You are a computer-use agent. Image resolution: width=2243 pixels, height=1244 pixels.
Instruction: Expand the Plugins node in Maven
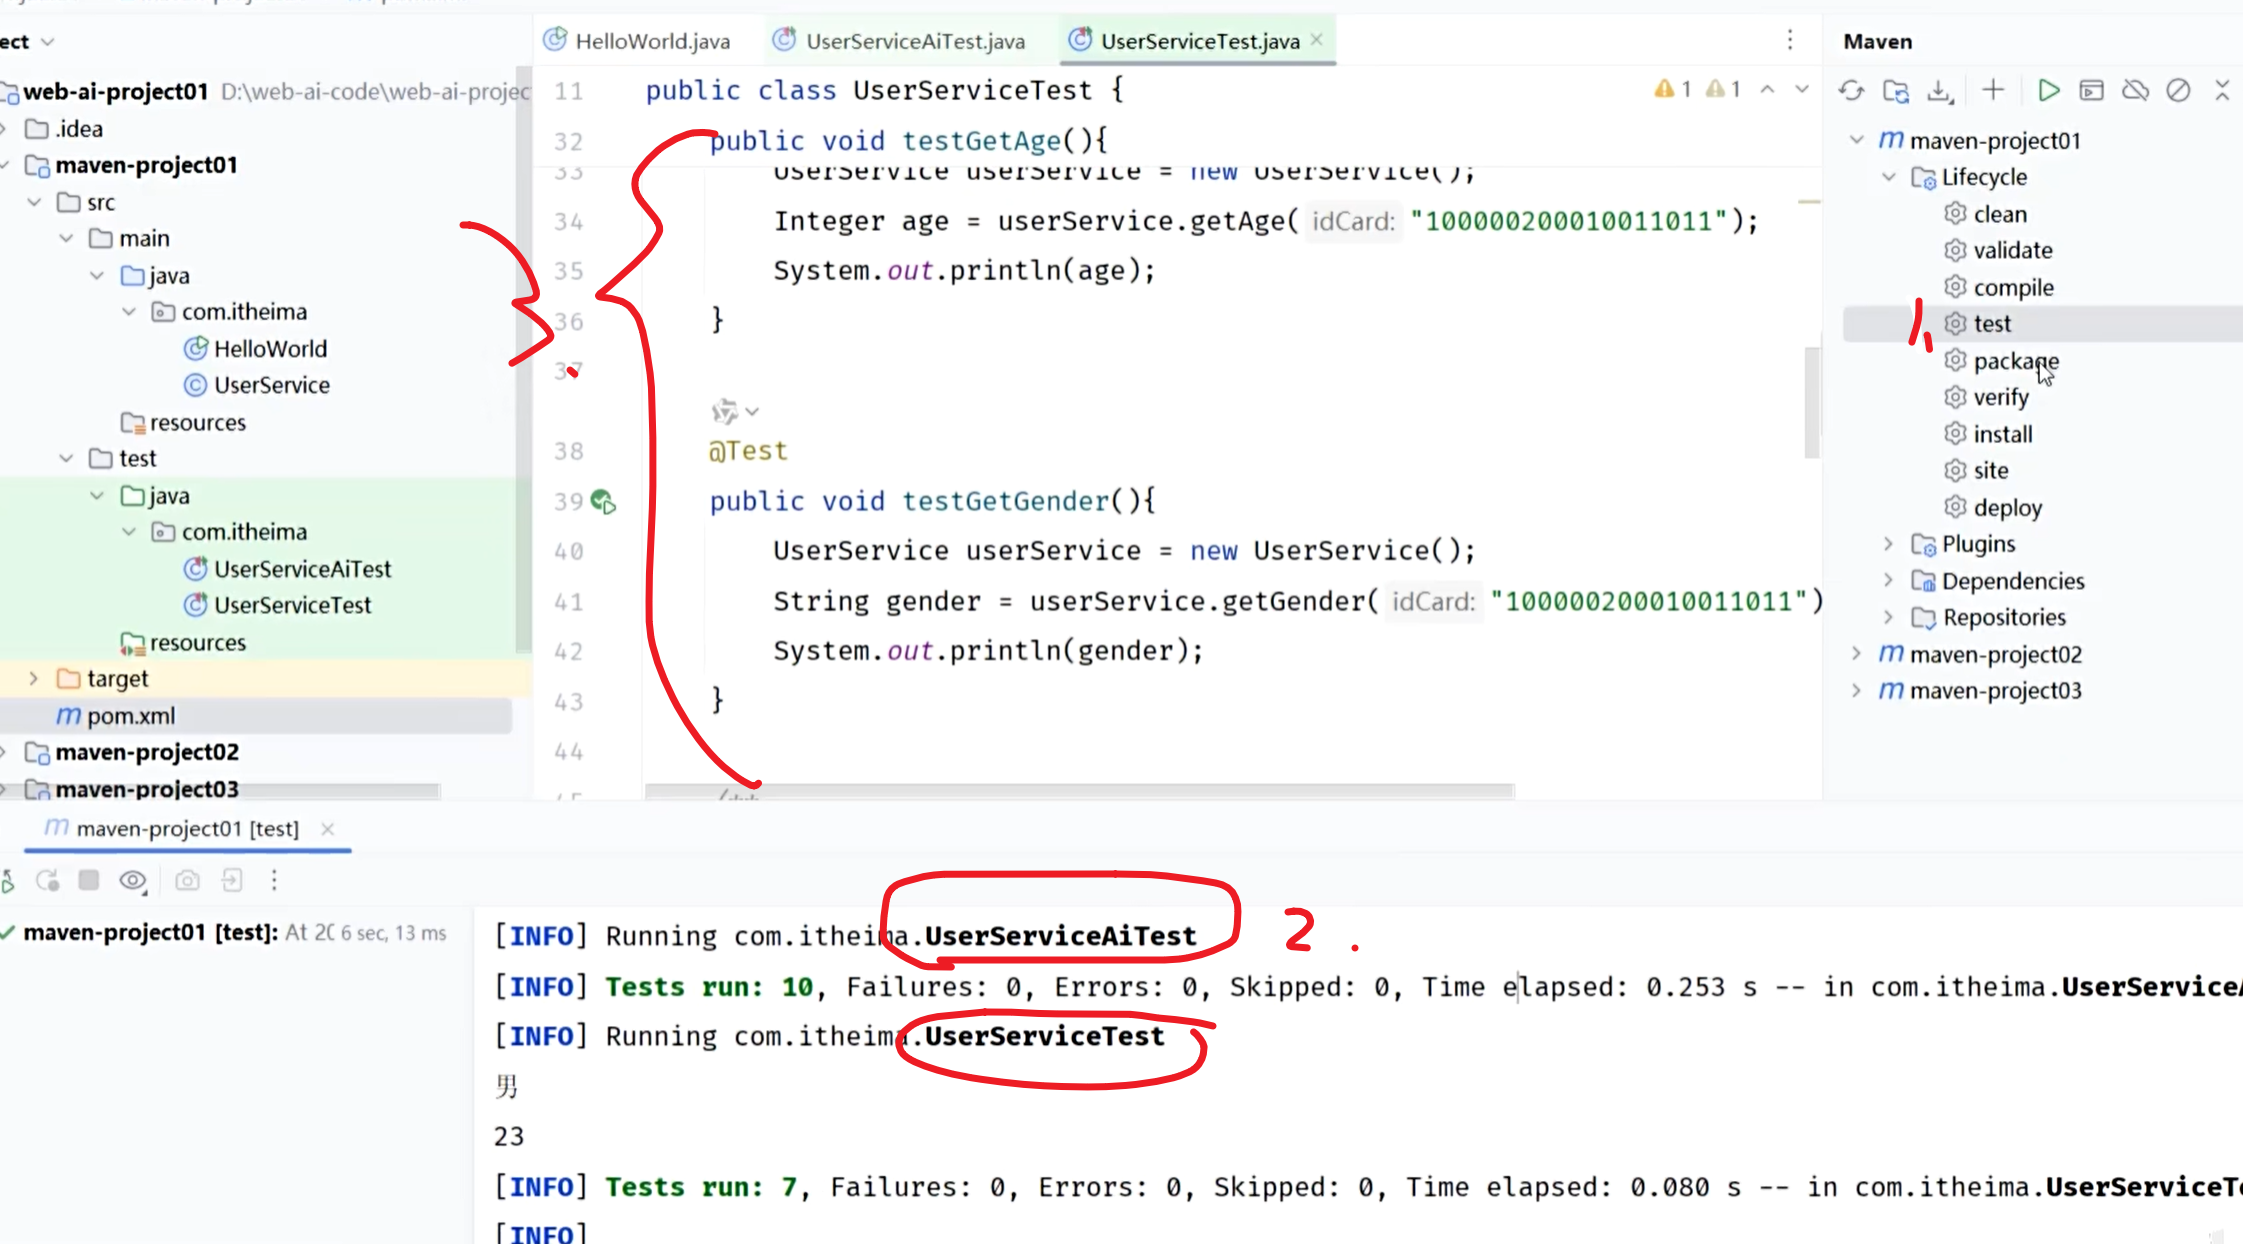click(1888, 544)
